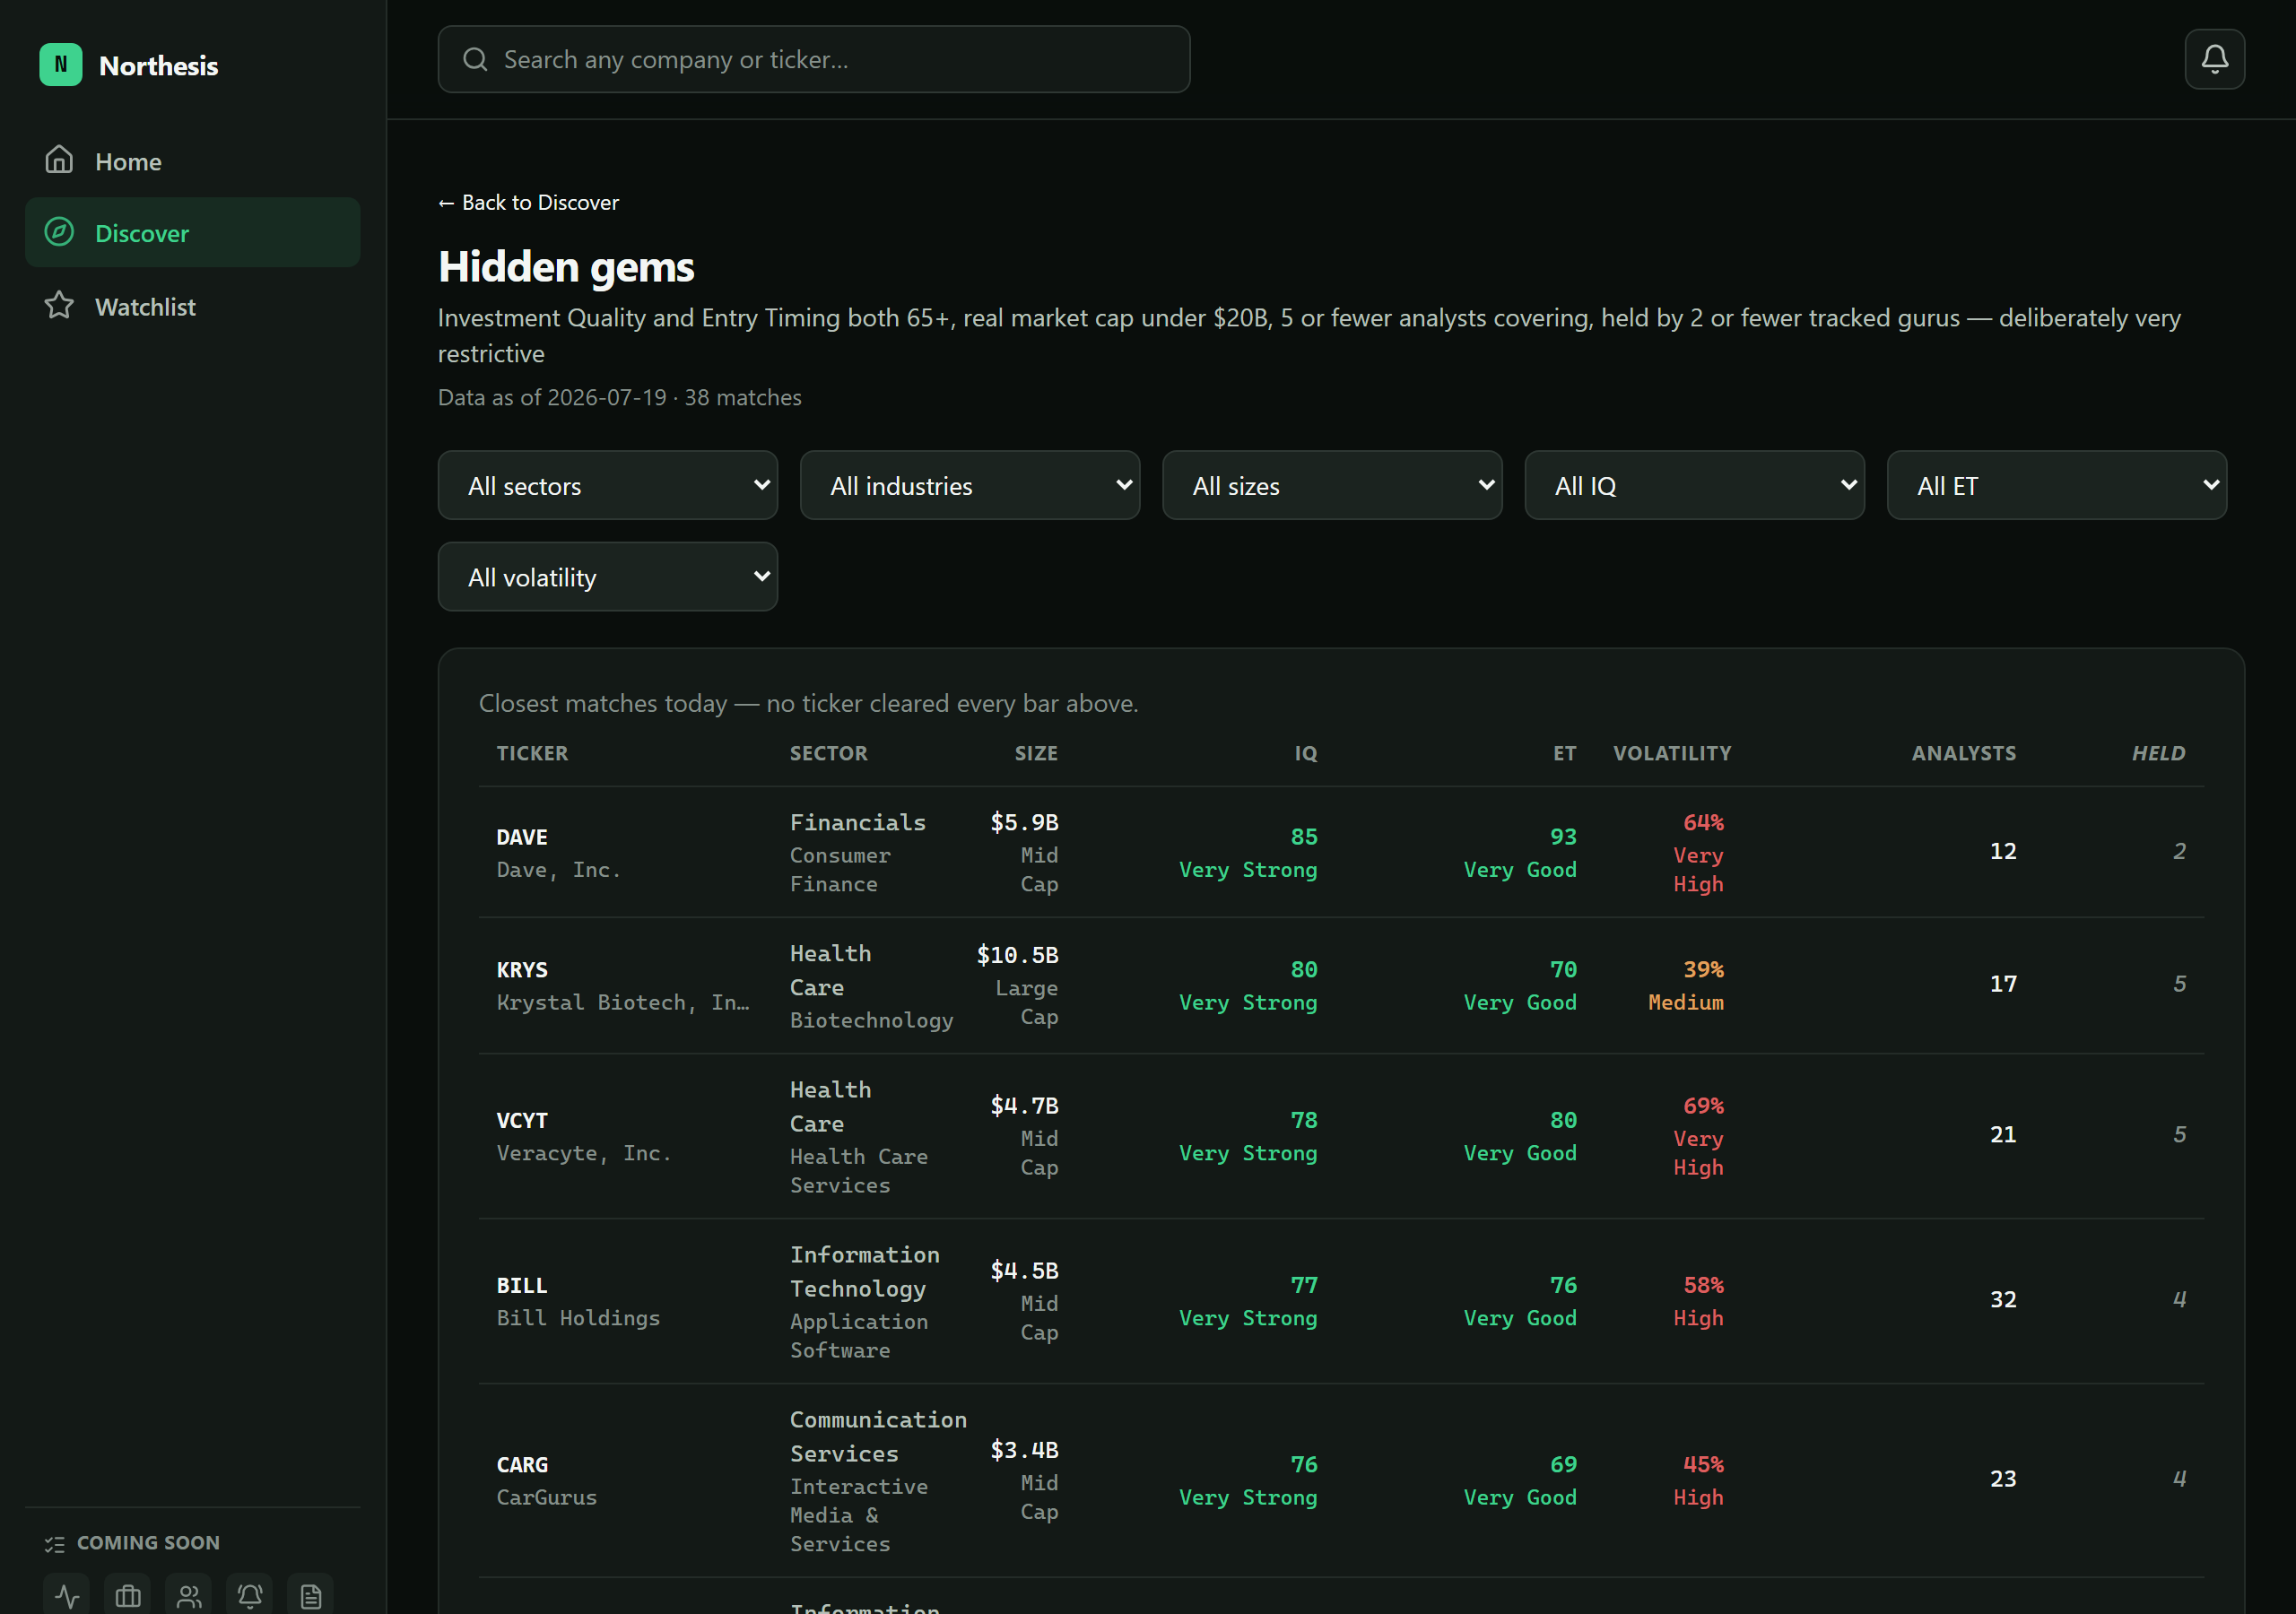Select Discover in the sidebar
The height and width of the screenshot is (1614, 2296).
coord(192,232)
